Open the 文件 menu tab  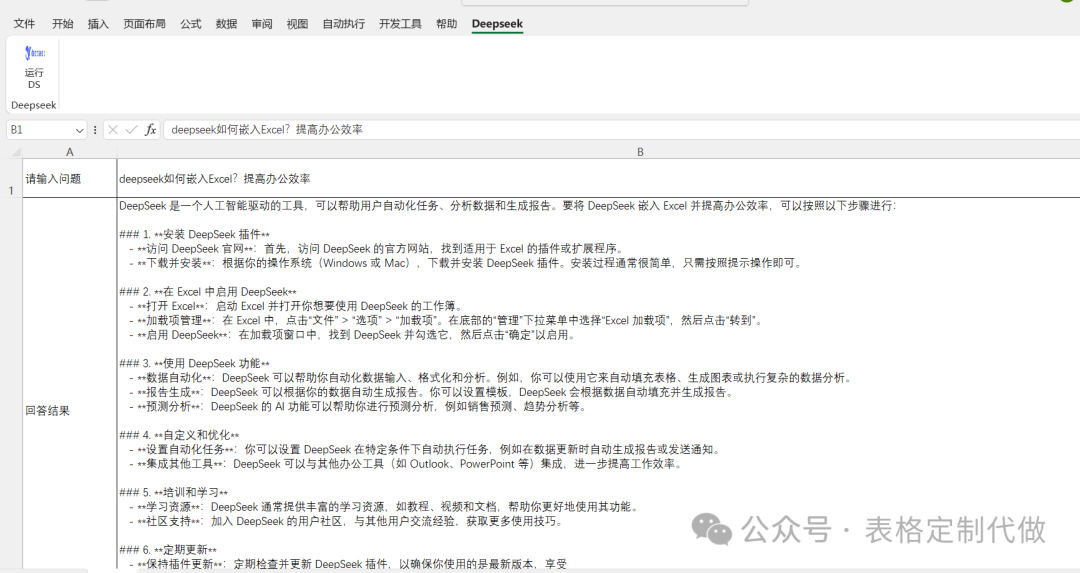pyautogui.click(x=24, y=23)
